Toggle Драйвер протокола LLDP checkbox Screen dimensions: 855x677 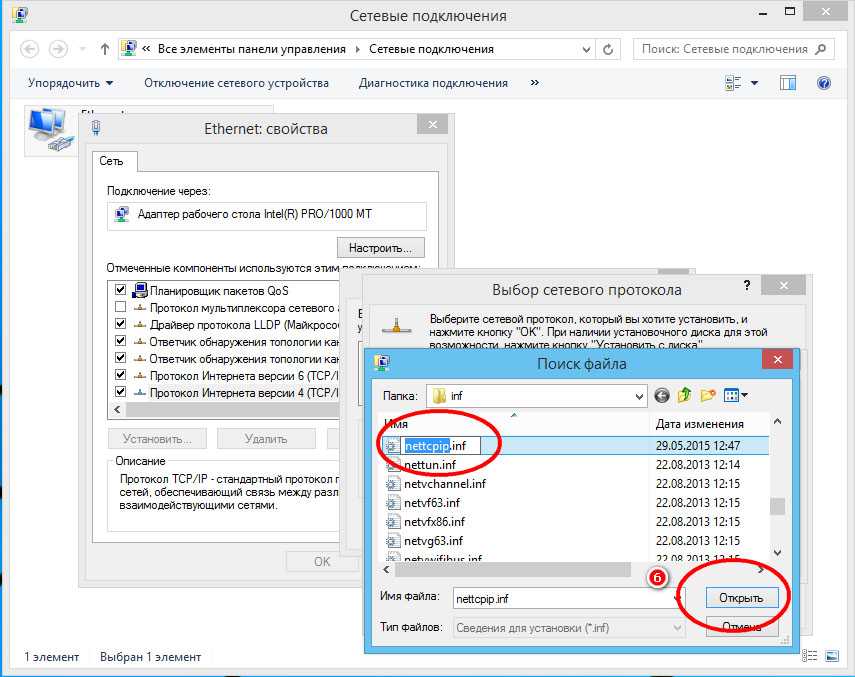click(x=121, y=325)
